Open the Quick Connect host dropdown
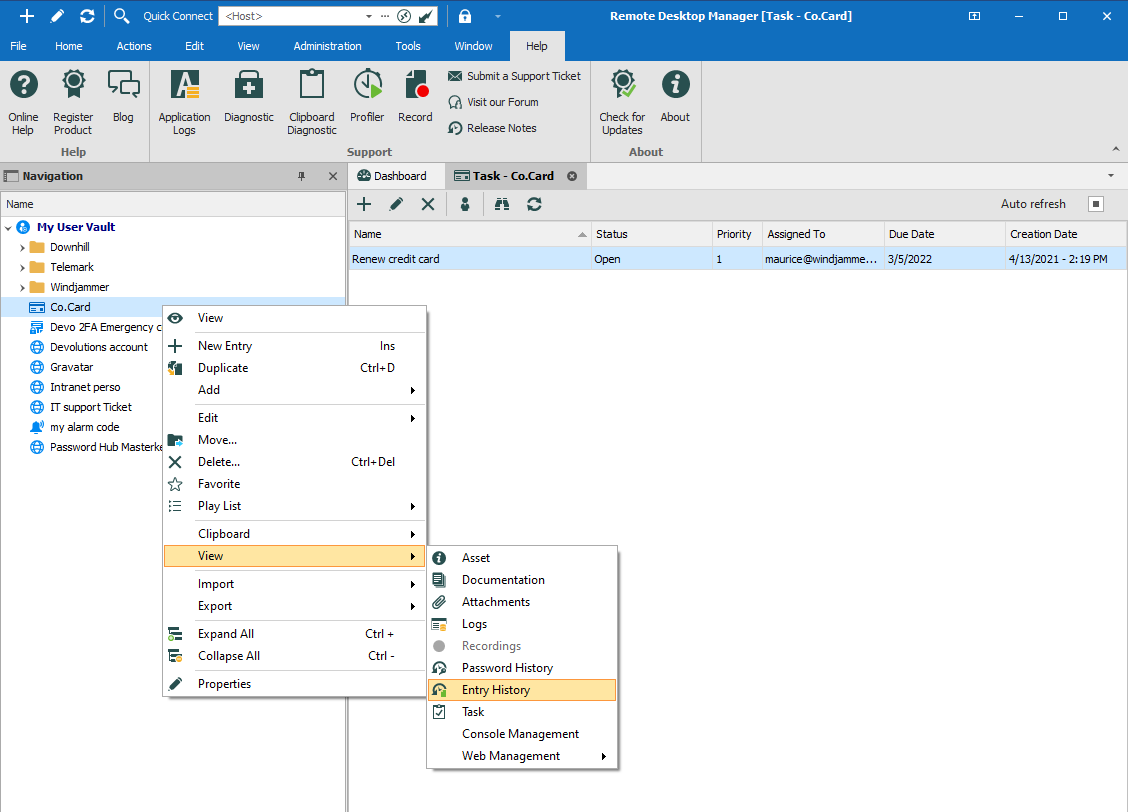 (369, 16)
